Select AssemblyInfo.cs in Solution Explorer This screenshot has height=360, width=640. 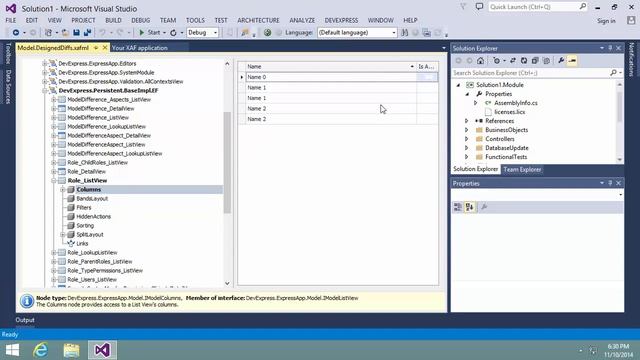(x=516, y=103)
